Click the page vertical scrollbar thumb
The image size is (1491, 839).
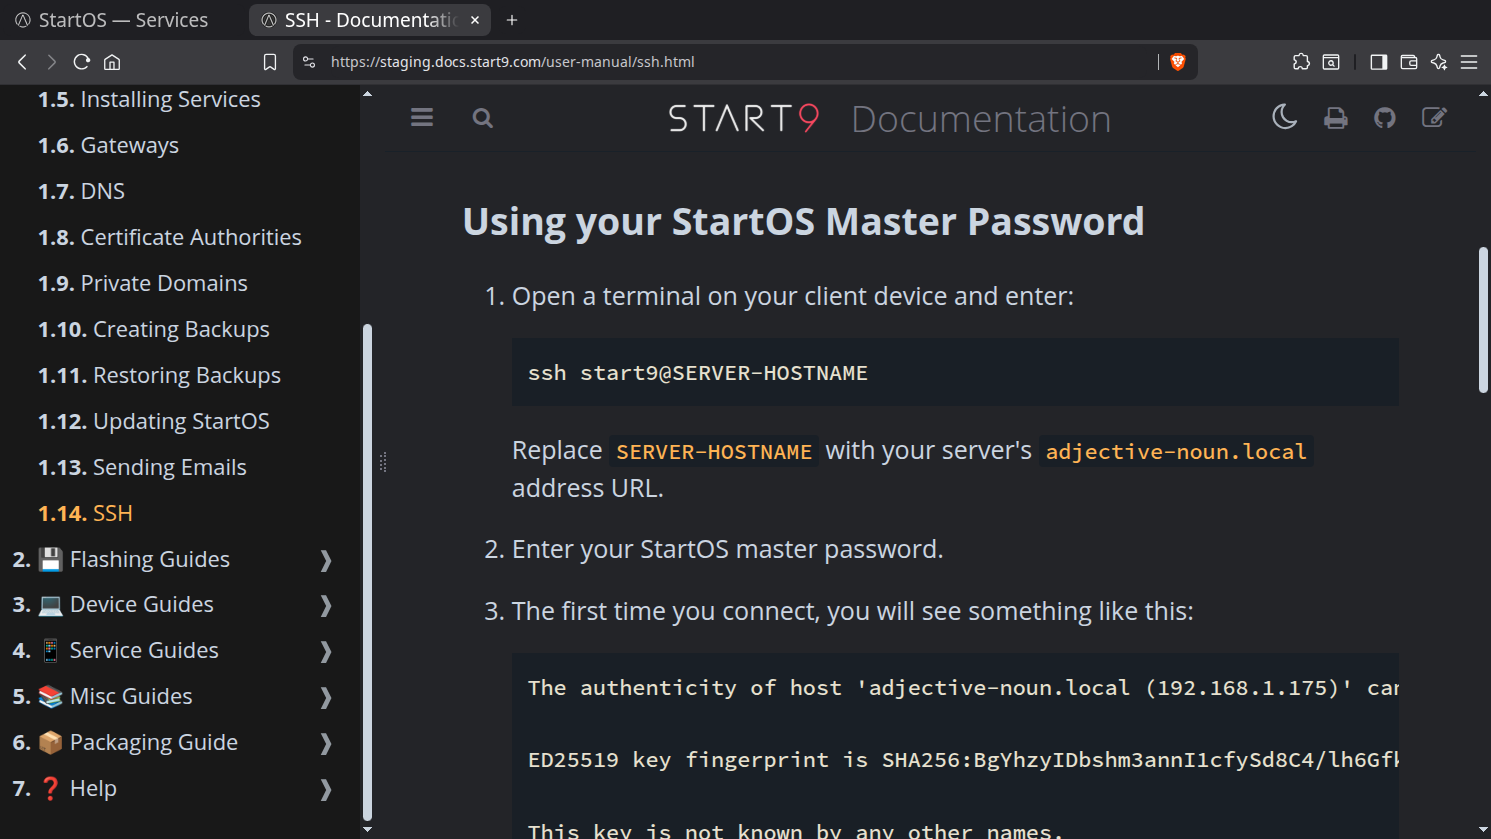pyautogui.click(x=1483, y=320)
